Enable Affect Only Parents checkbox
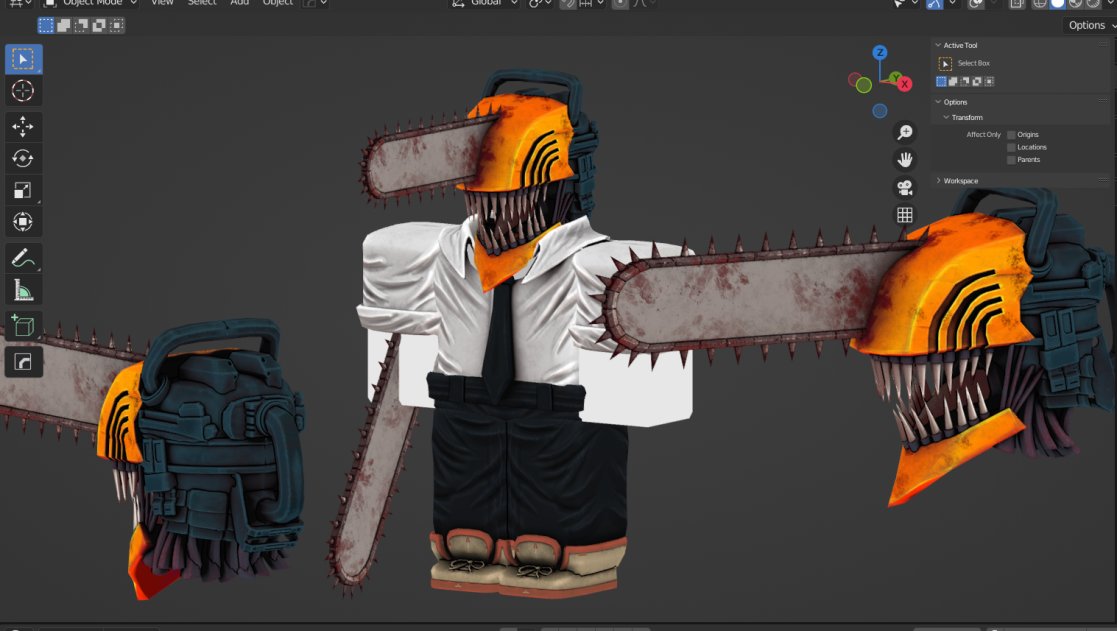Screen dimensions: 1117x631 [x=1012, y=160]
